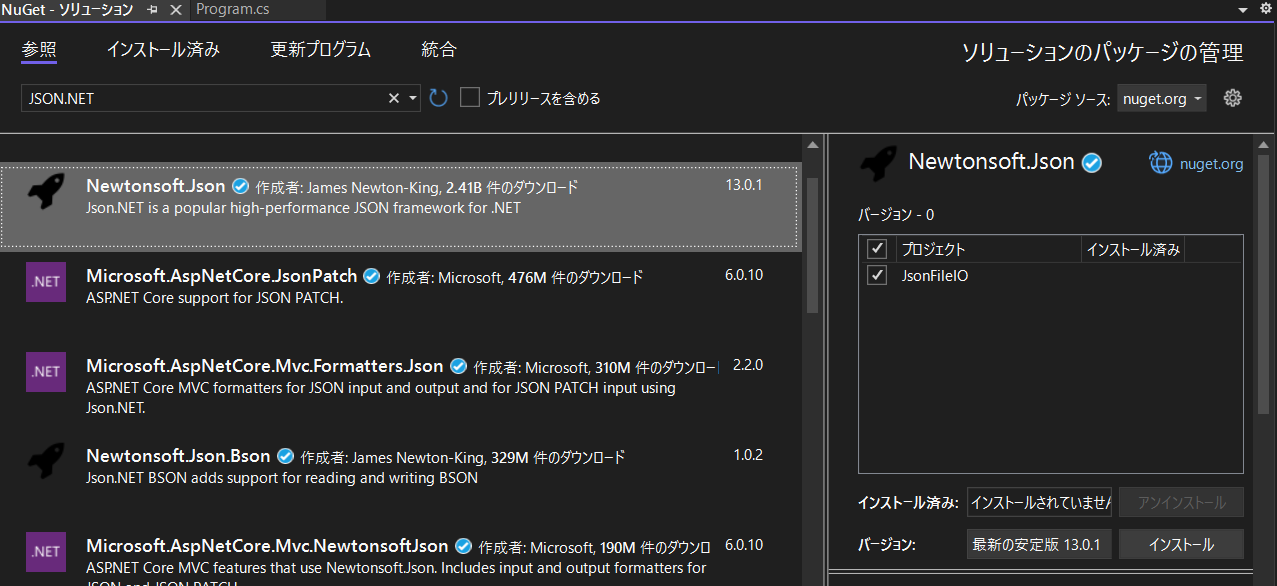Viewport: 1277px width, 586px height.
Task: Click the verified badge next to Newtonsoft.Json
Action: (1091, 161)
